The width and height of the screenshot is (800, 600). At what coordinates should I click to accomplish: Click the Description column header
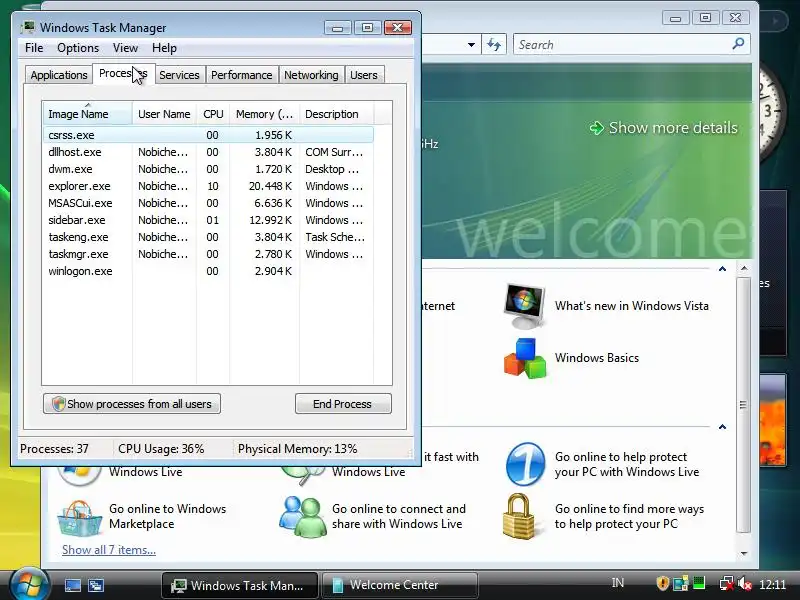337,114
